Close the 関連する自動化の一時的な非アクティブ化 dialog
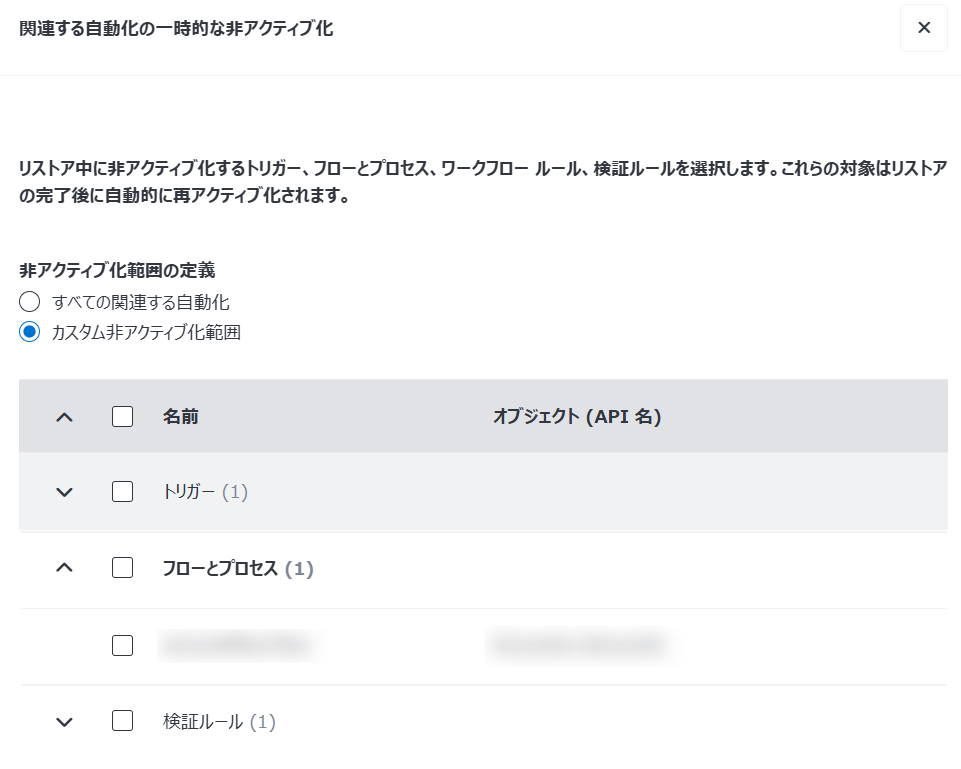The height and width of the screenshot is (769, 961). [923, 28]
